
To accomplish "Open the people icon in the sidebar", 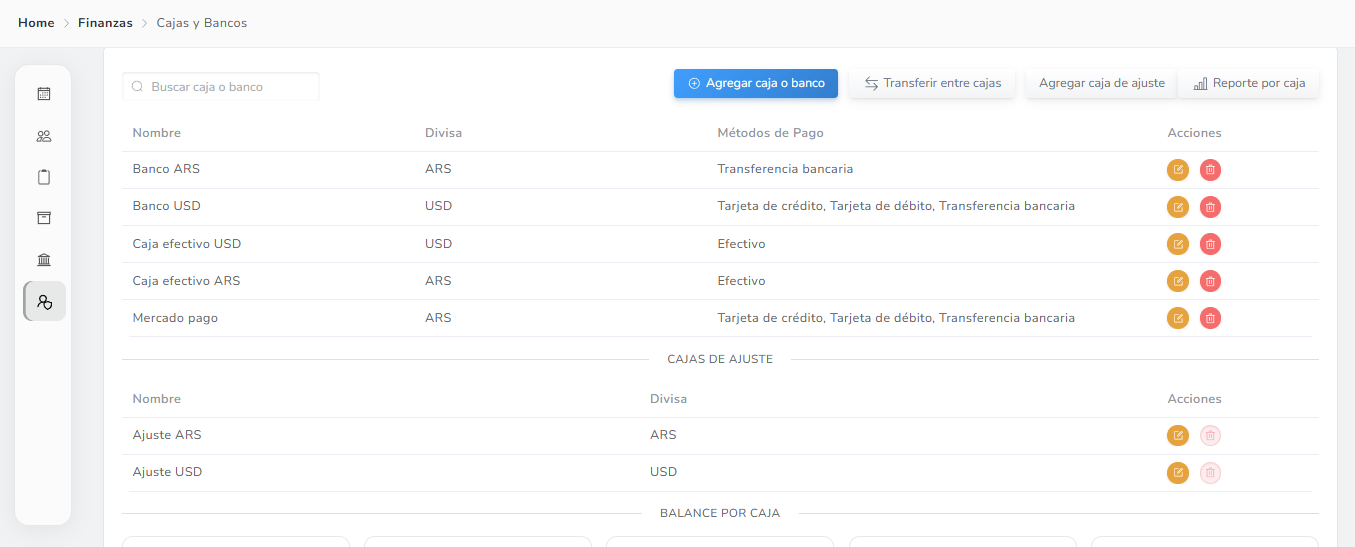I will pos(44,136).
